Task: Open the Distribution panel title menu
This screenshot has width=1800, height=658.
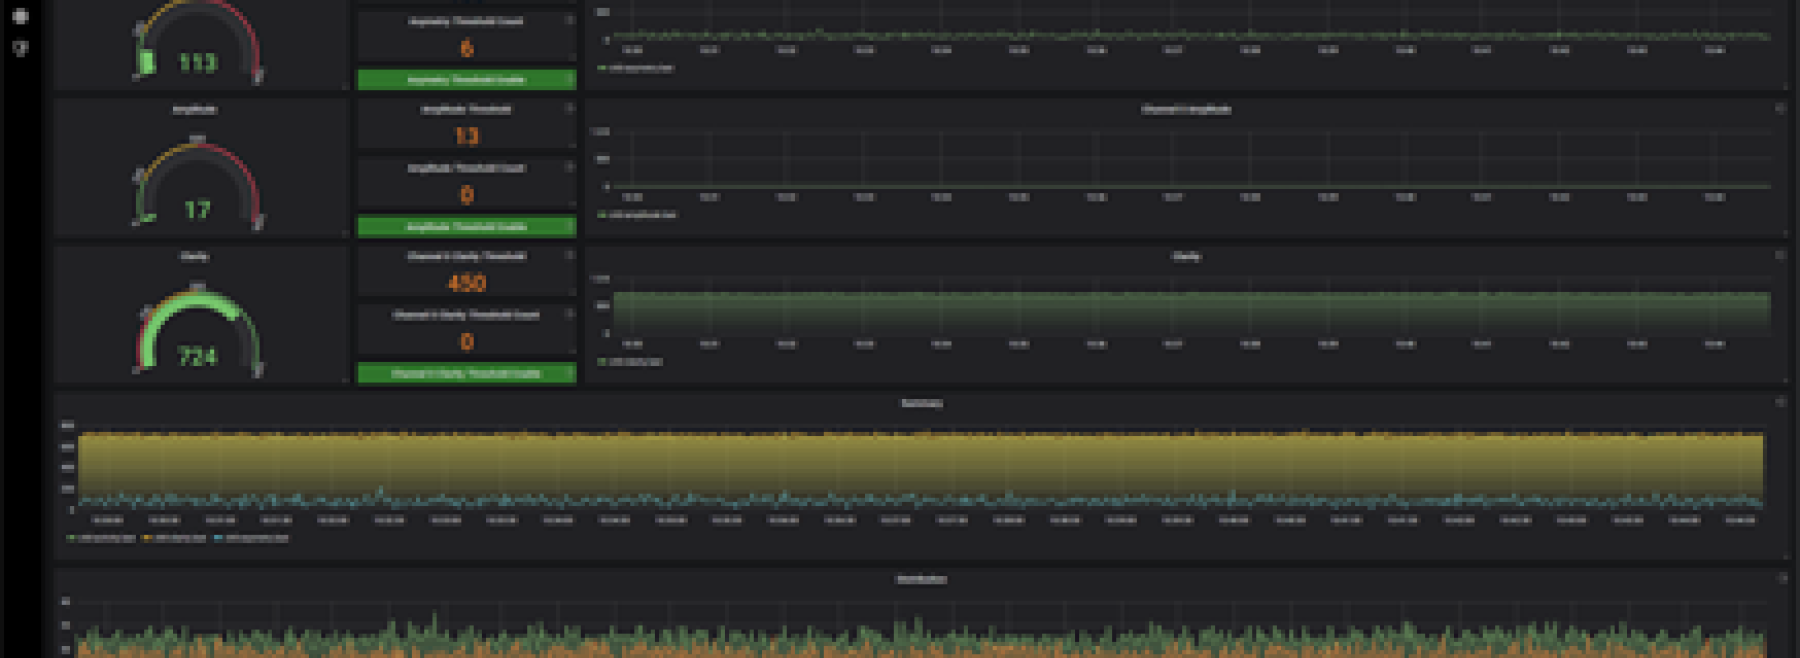Action: point(921,579)
